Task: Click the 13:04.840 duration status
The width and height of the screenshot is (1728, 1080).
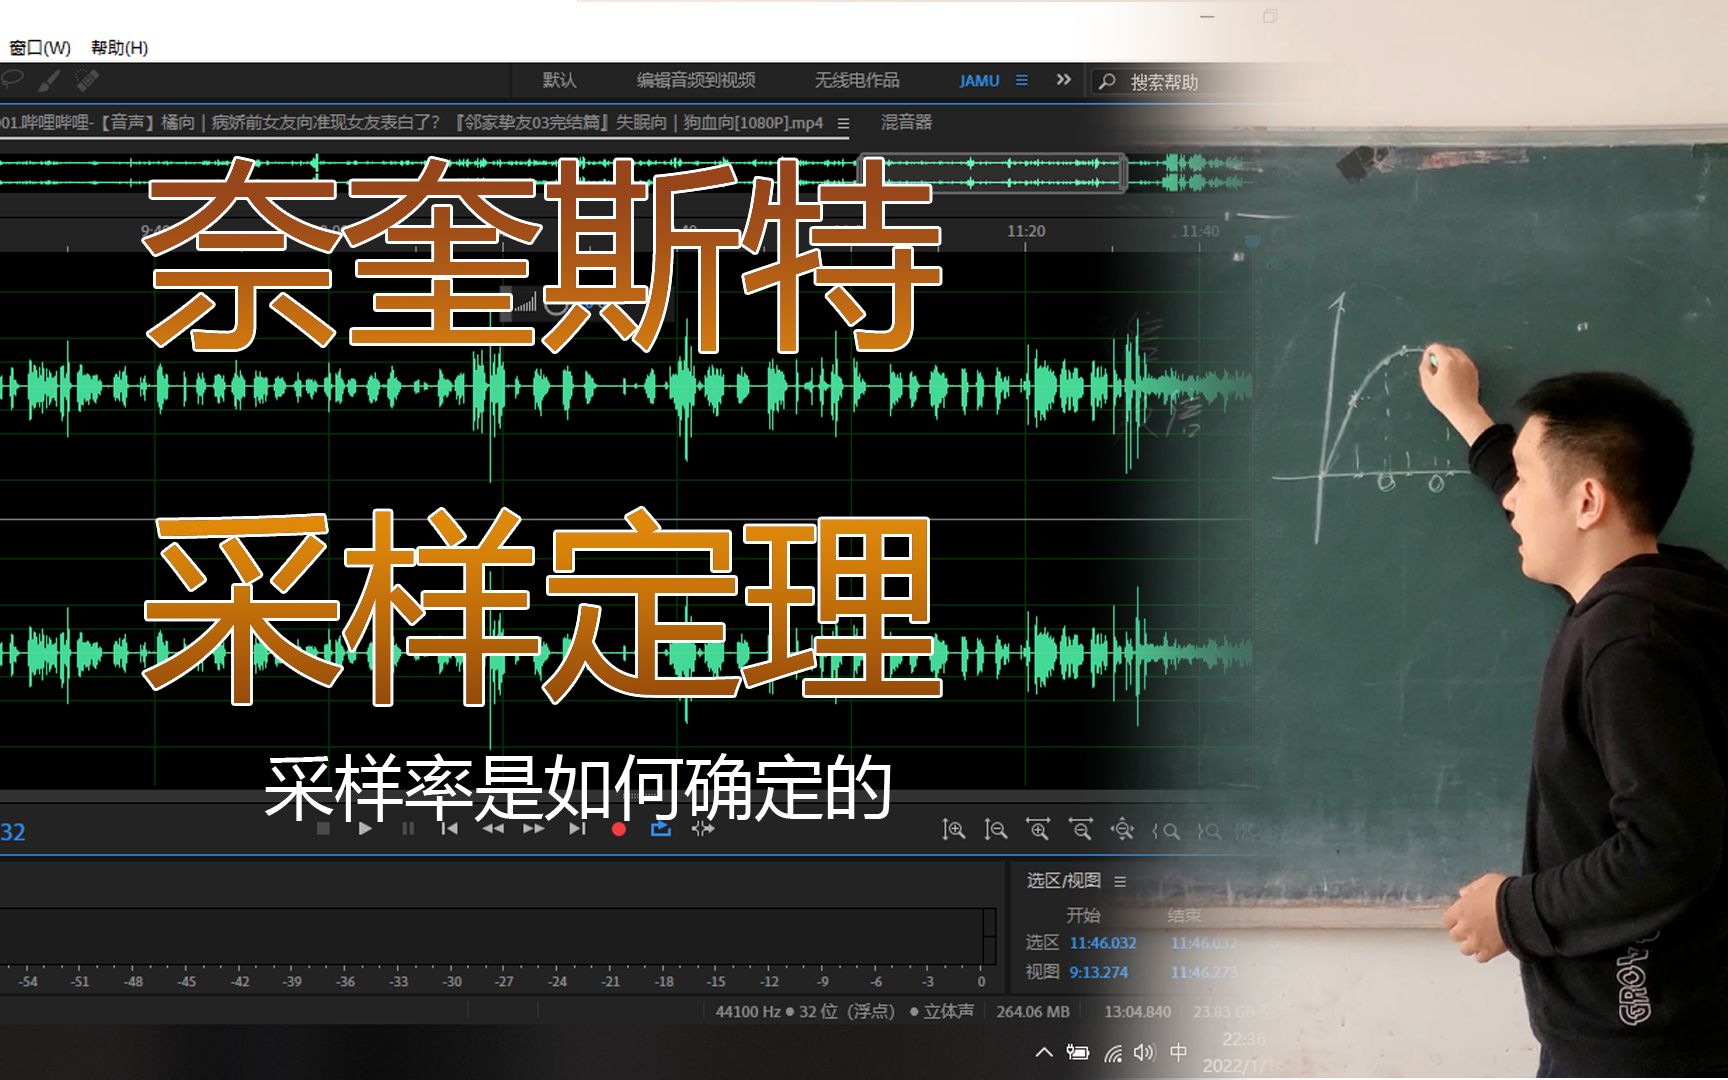Action: pos(1137,1012)
